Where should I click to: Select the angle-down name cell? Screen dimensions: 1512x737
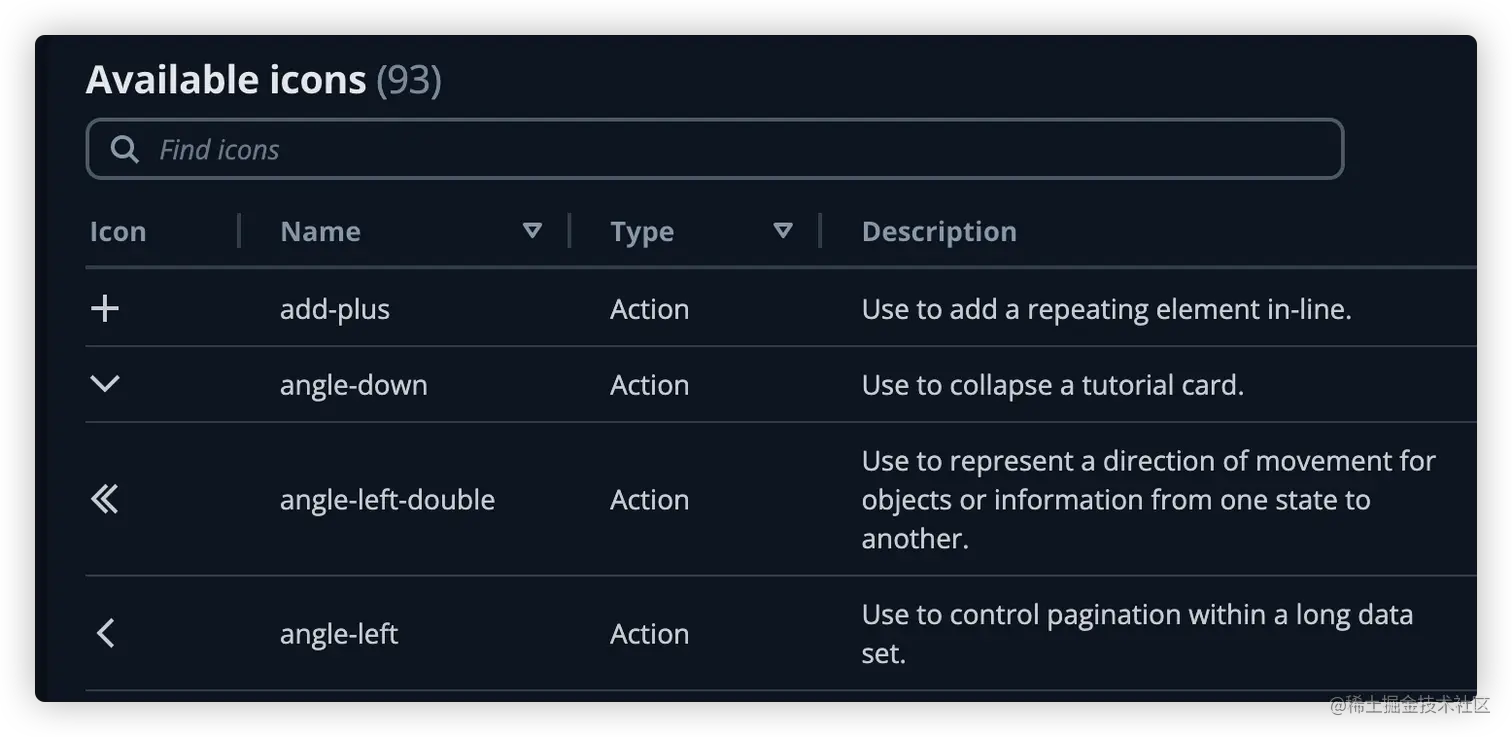point(353,385)
